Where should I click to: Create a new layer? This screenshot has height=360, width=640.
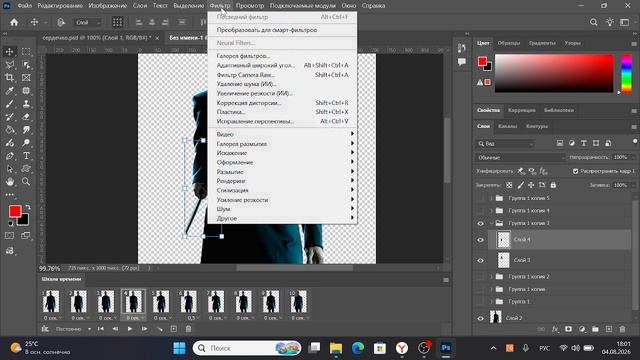click(x=609, y=329)
